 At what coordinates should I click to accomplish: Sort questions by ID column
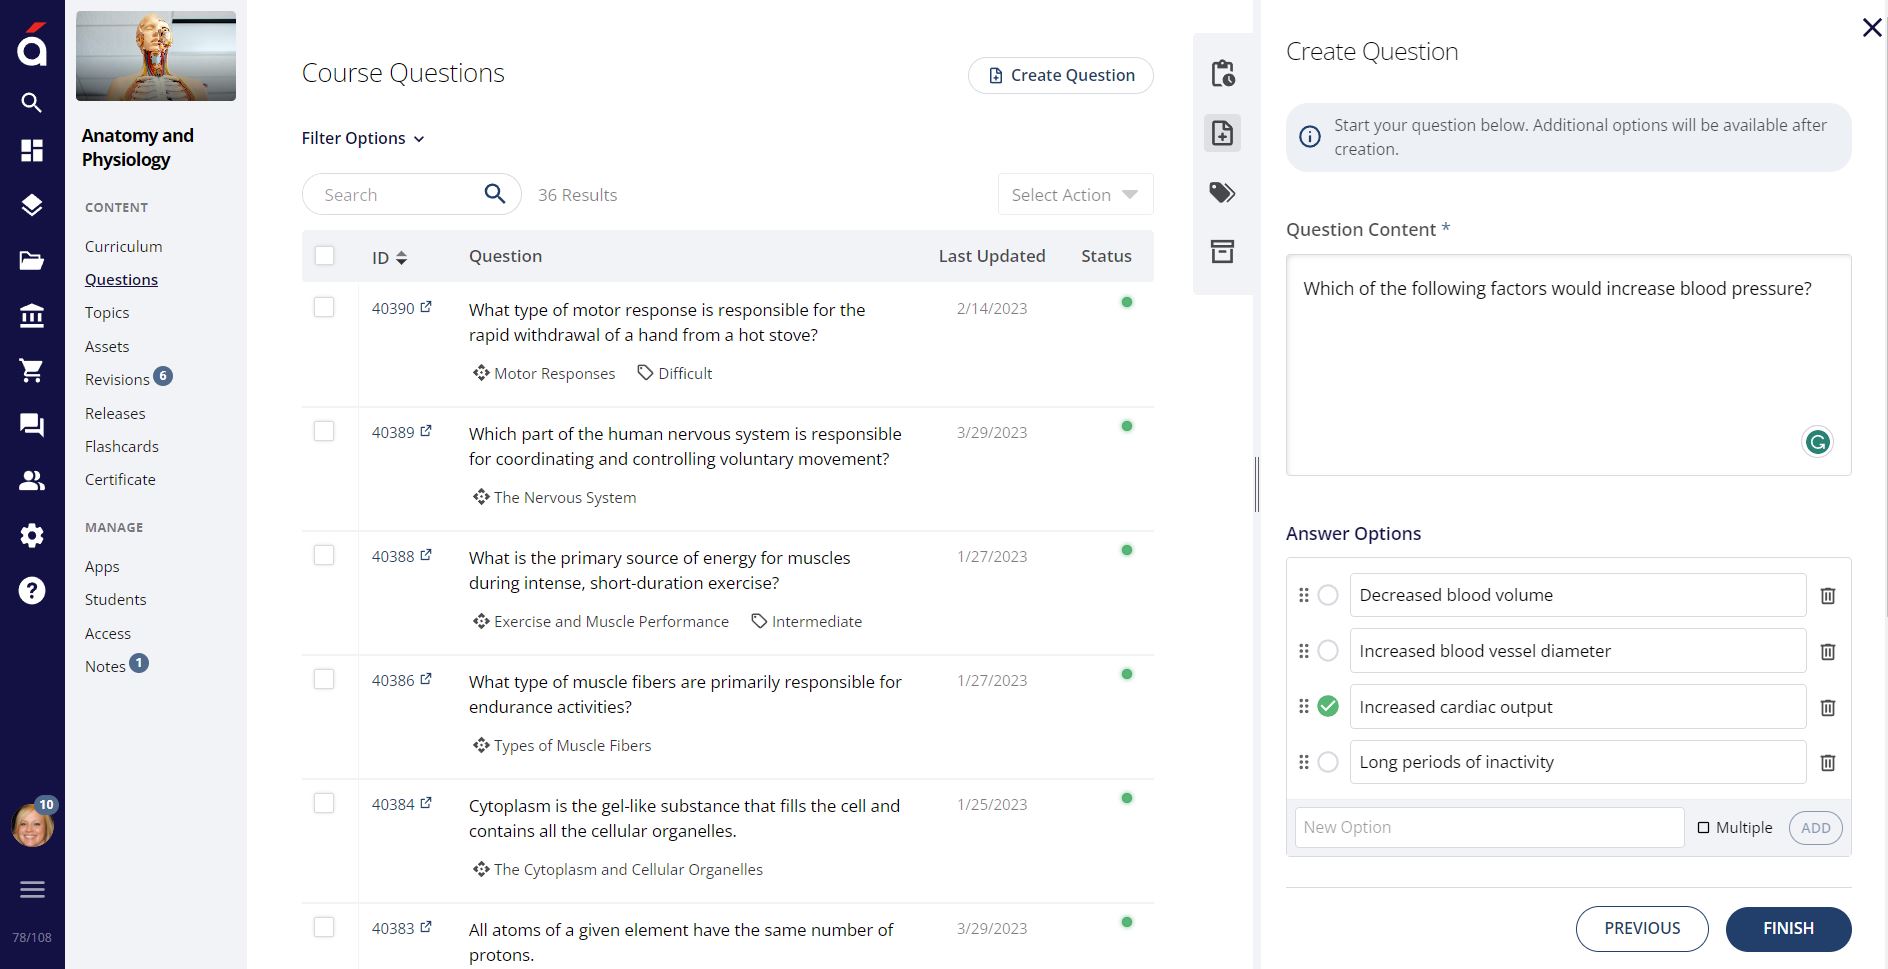(x=389, y=258)
